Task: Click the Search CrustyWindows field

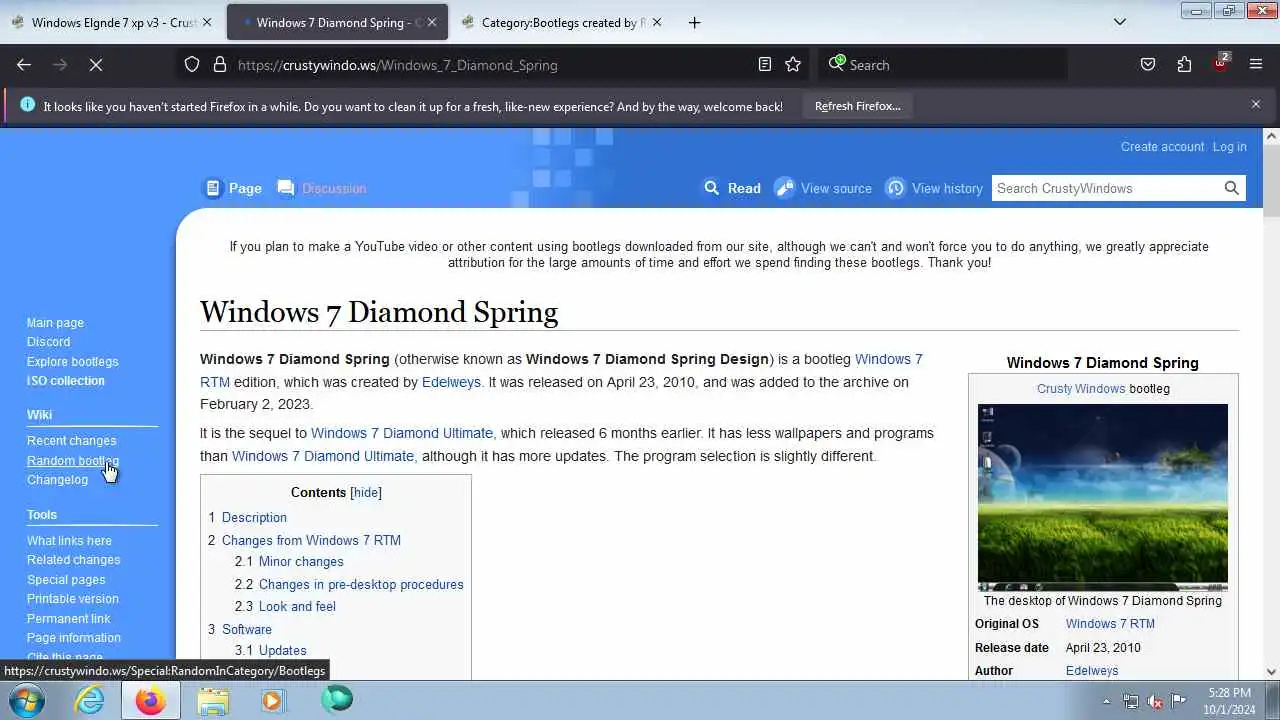Action: [1105, 188]
